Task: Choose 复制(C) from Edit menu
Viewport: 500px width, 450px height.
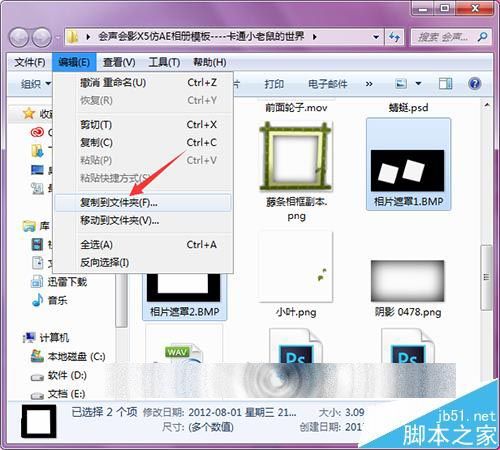Action: (x=143, y=142)
